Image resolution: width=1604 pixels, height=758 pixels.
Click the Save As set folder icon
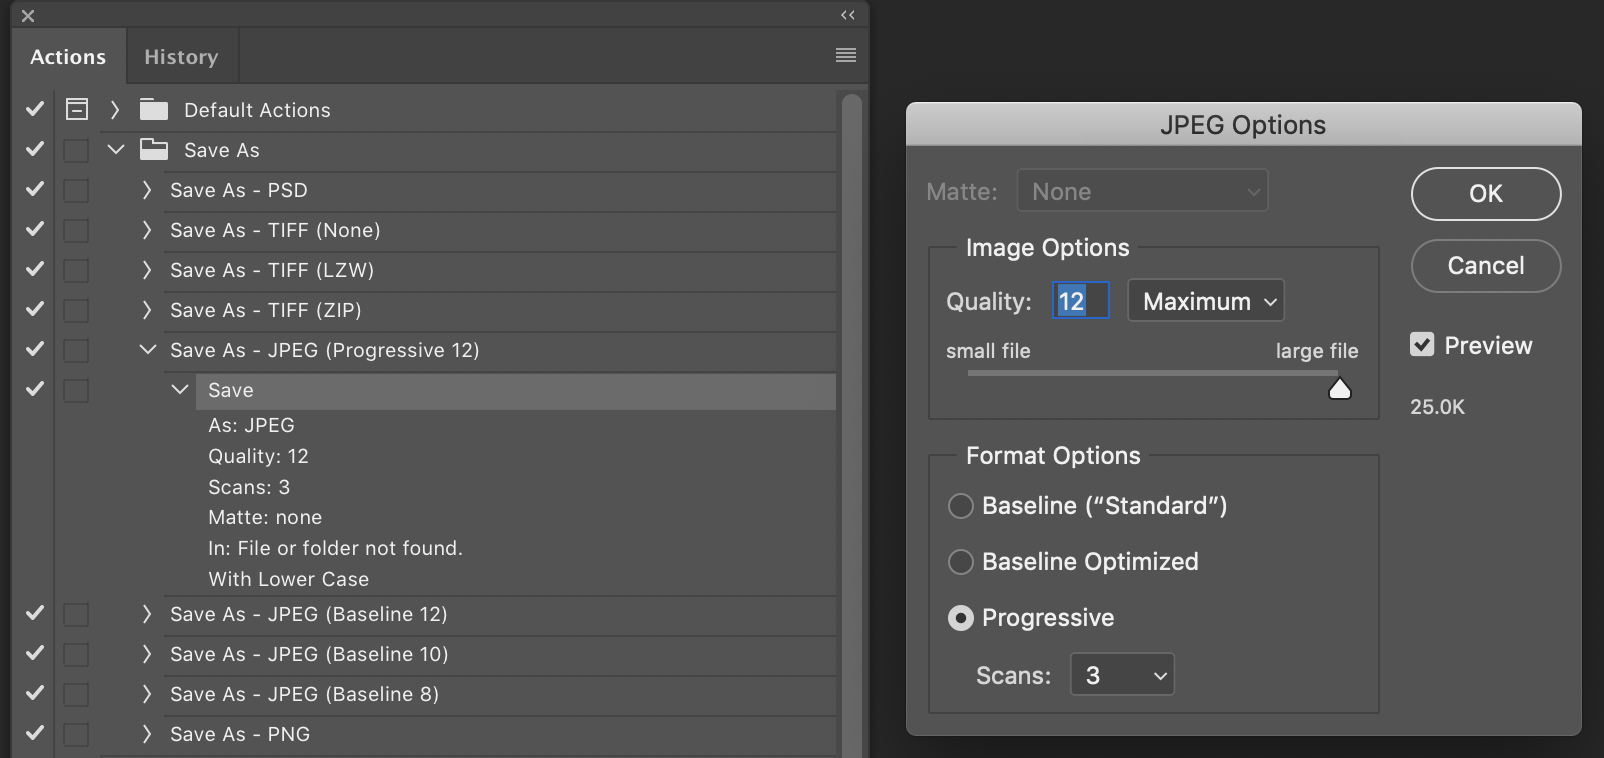coord(154,150)
